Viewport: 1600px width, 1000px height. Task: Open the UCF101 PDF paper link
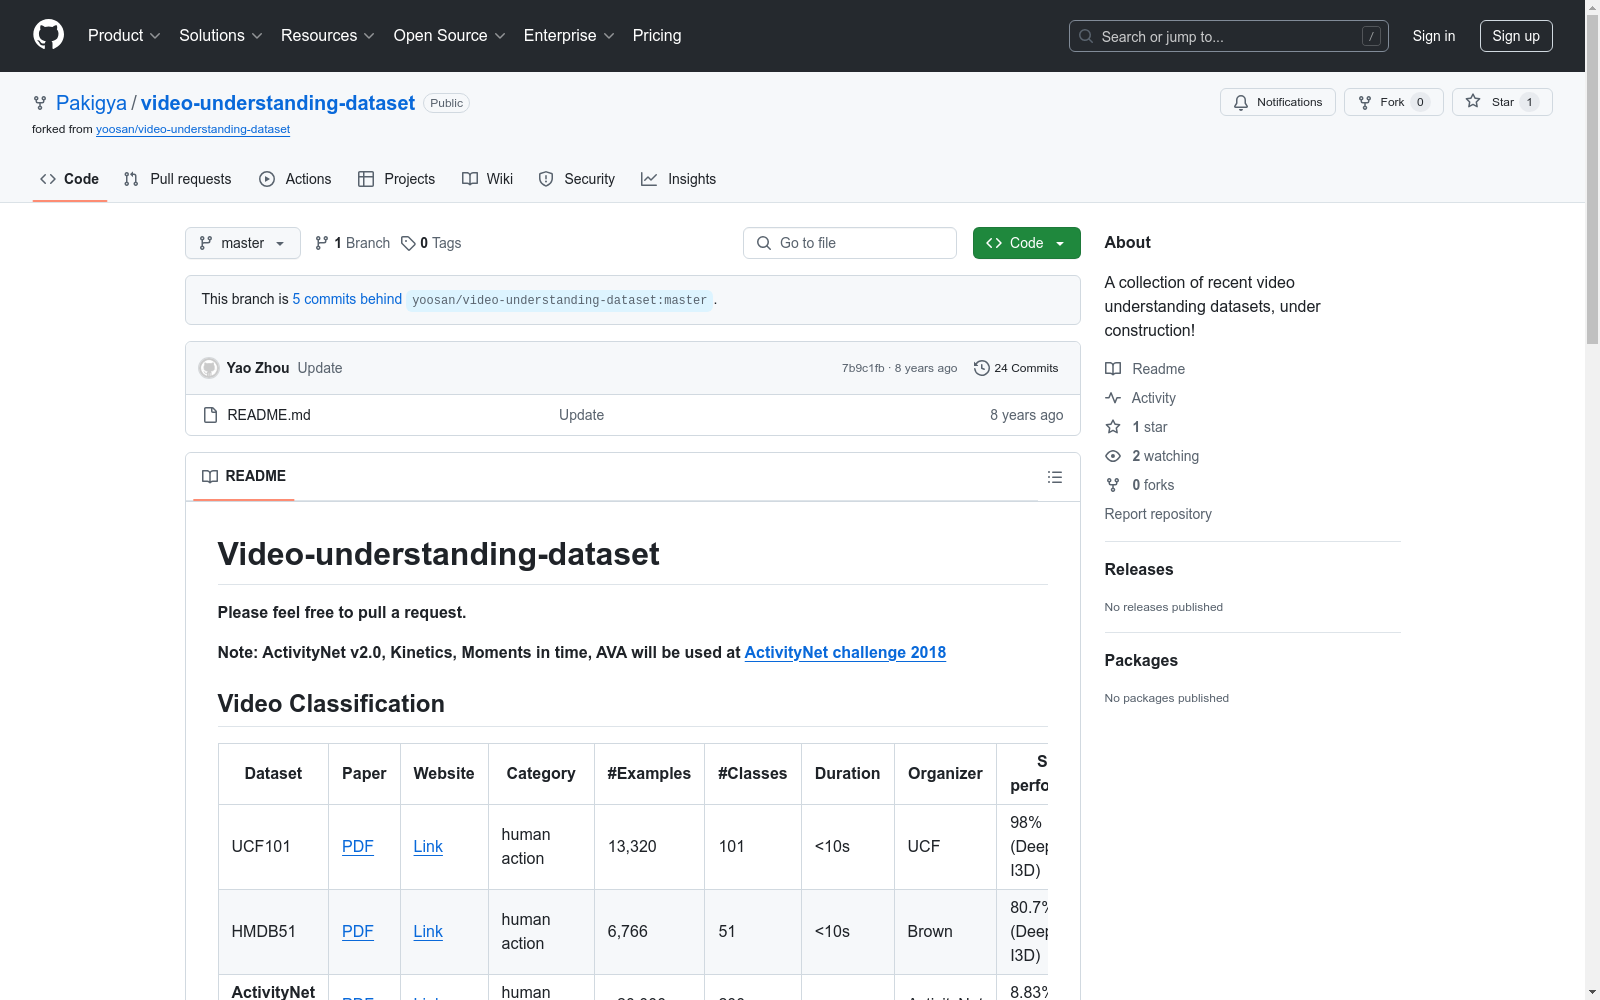[x=357, y=846]
